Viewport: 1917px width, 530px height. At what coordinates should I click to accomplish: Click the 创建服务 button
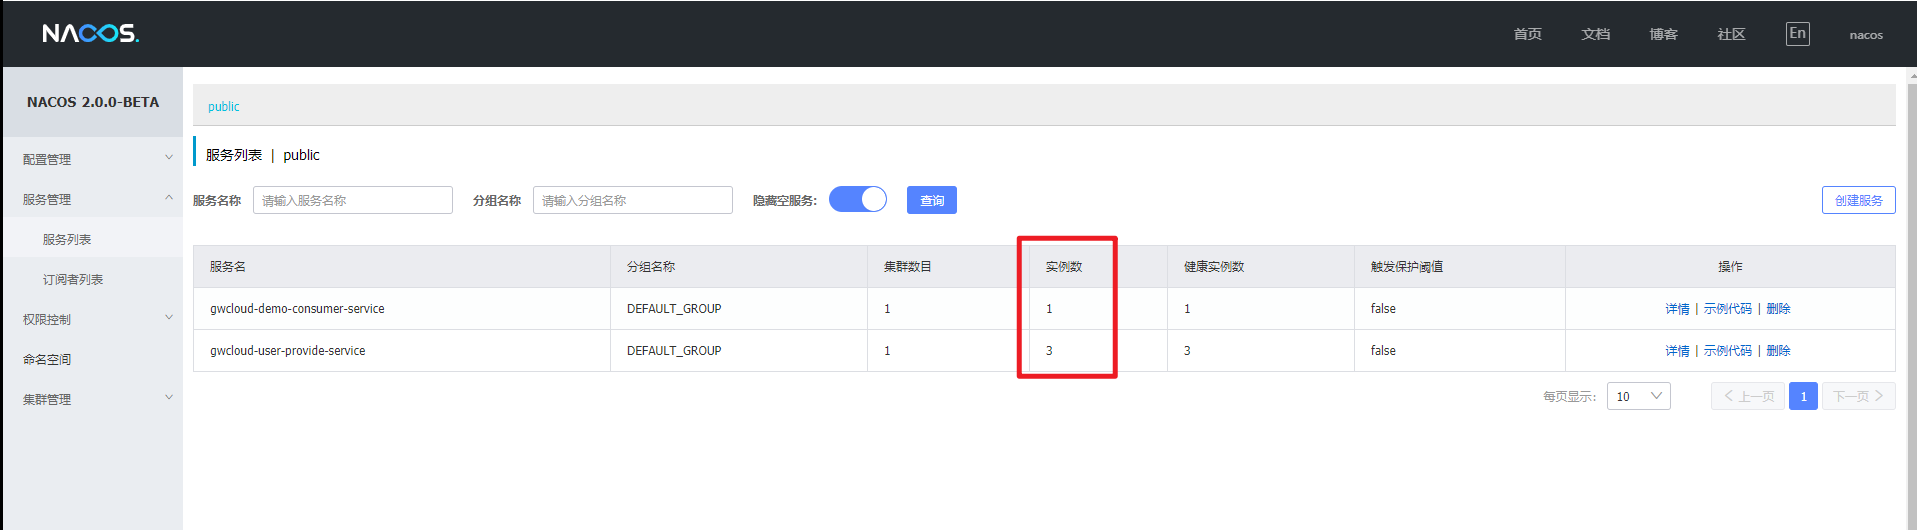1858,200
